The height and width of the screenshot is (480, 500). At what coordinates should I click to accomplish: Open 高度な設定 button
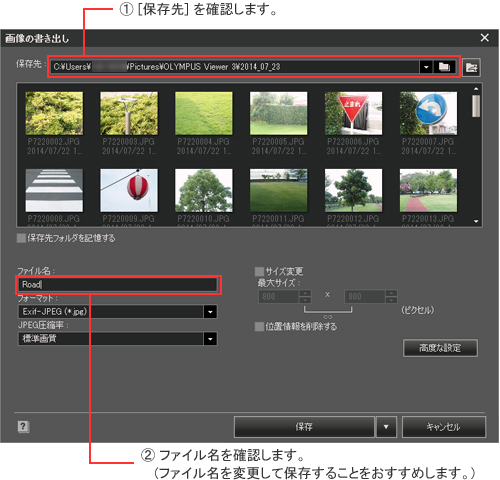pyautogui.click(x=440, y=348)
